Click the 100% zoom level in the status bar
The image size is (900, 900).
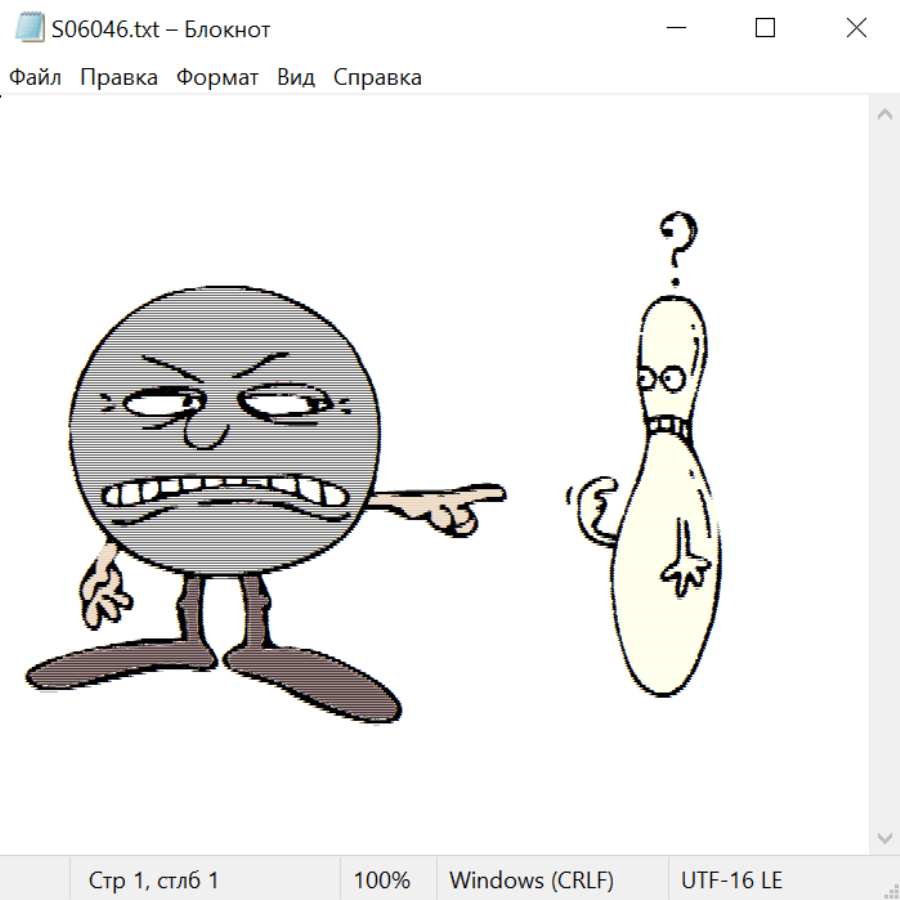pyautogui.click(x=382, y=880)
